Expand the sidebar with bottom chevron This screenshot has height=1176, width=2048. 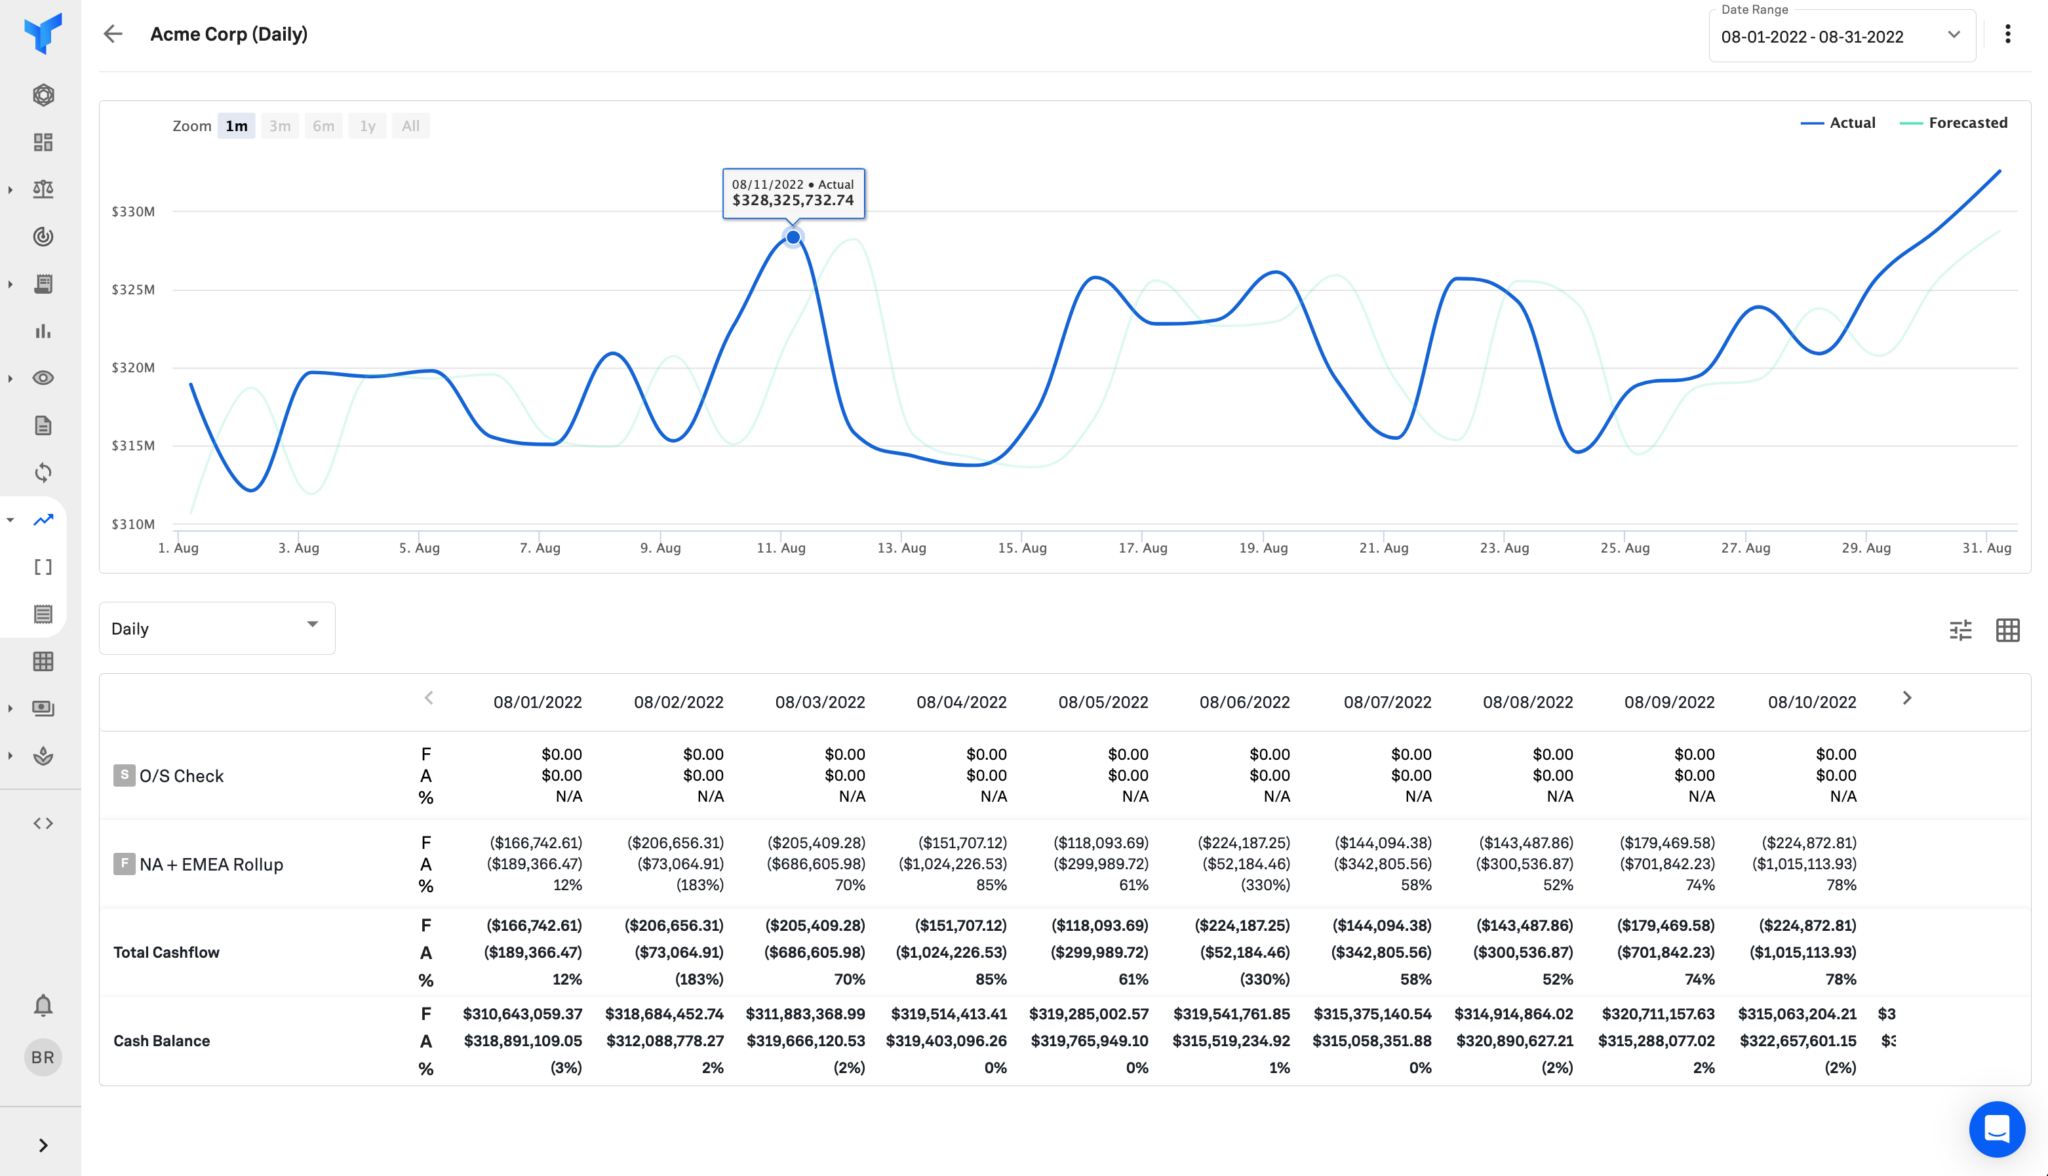[x=43, y=1145]
